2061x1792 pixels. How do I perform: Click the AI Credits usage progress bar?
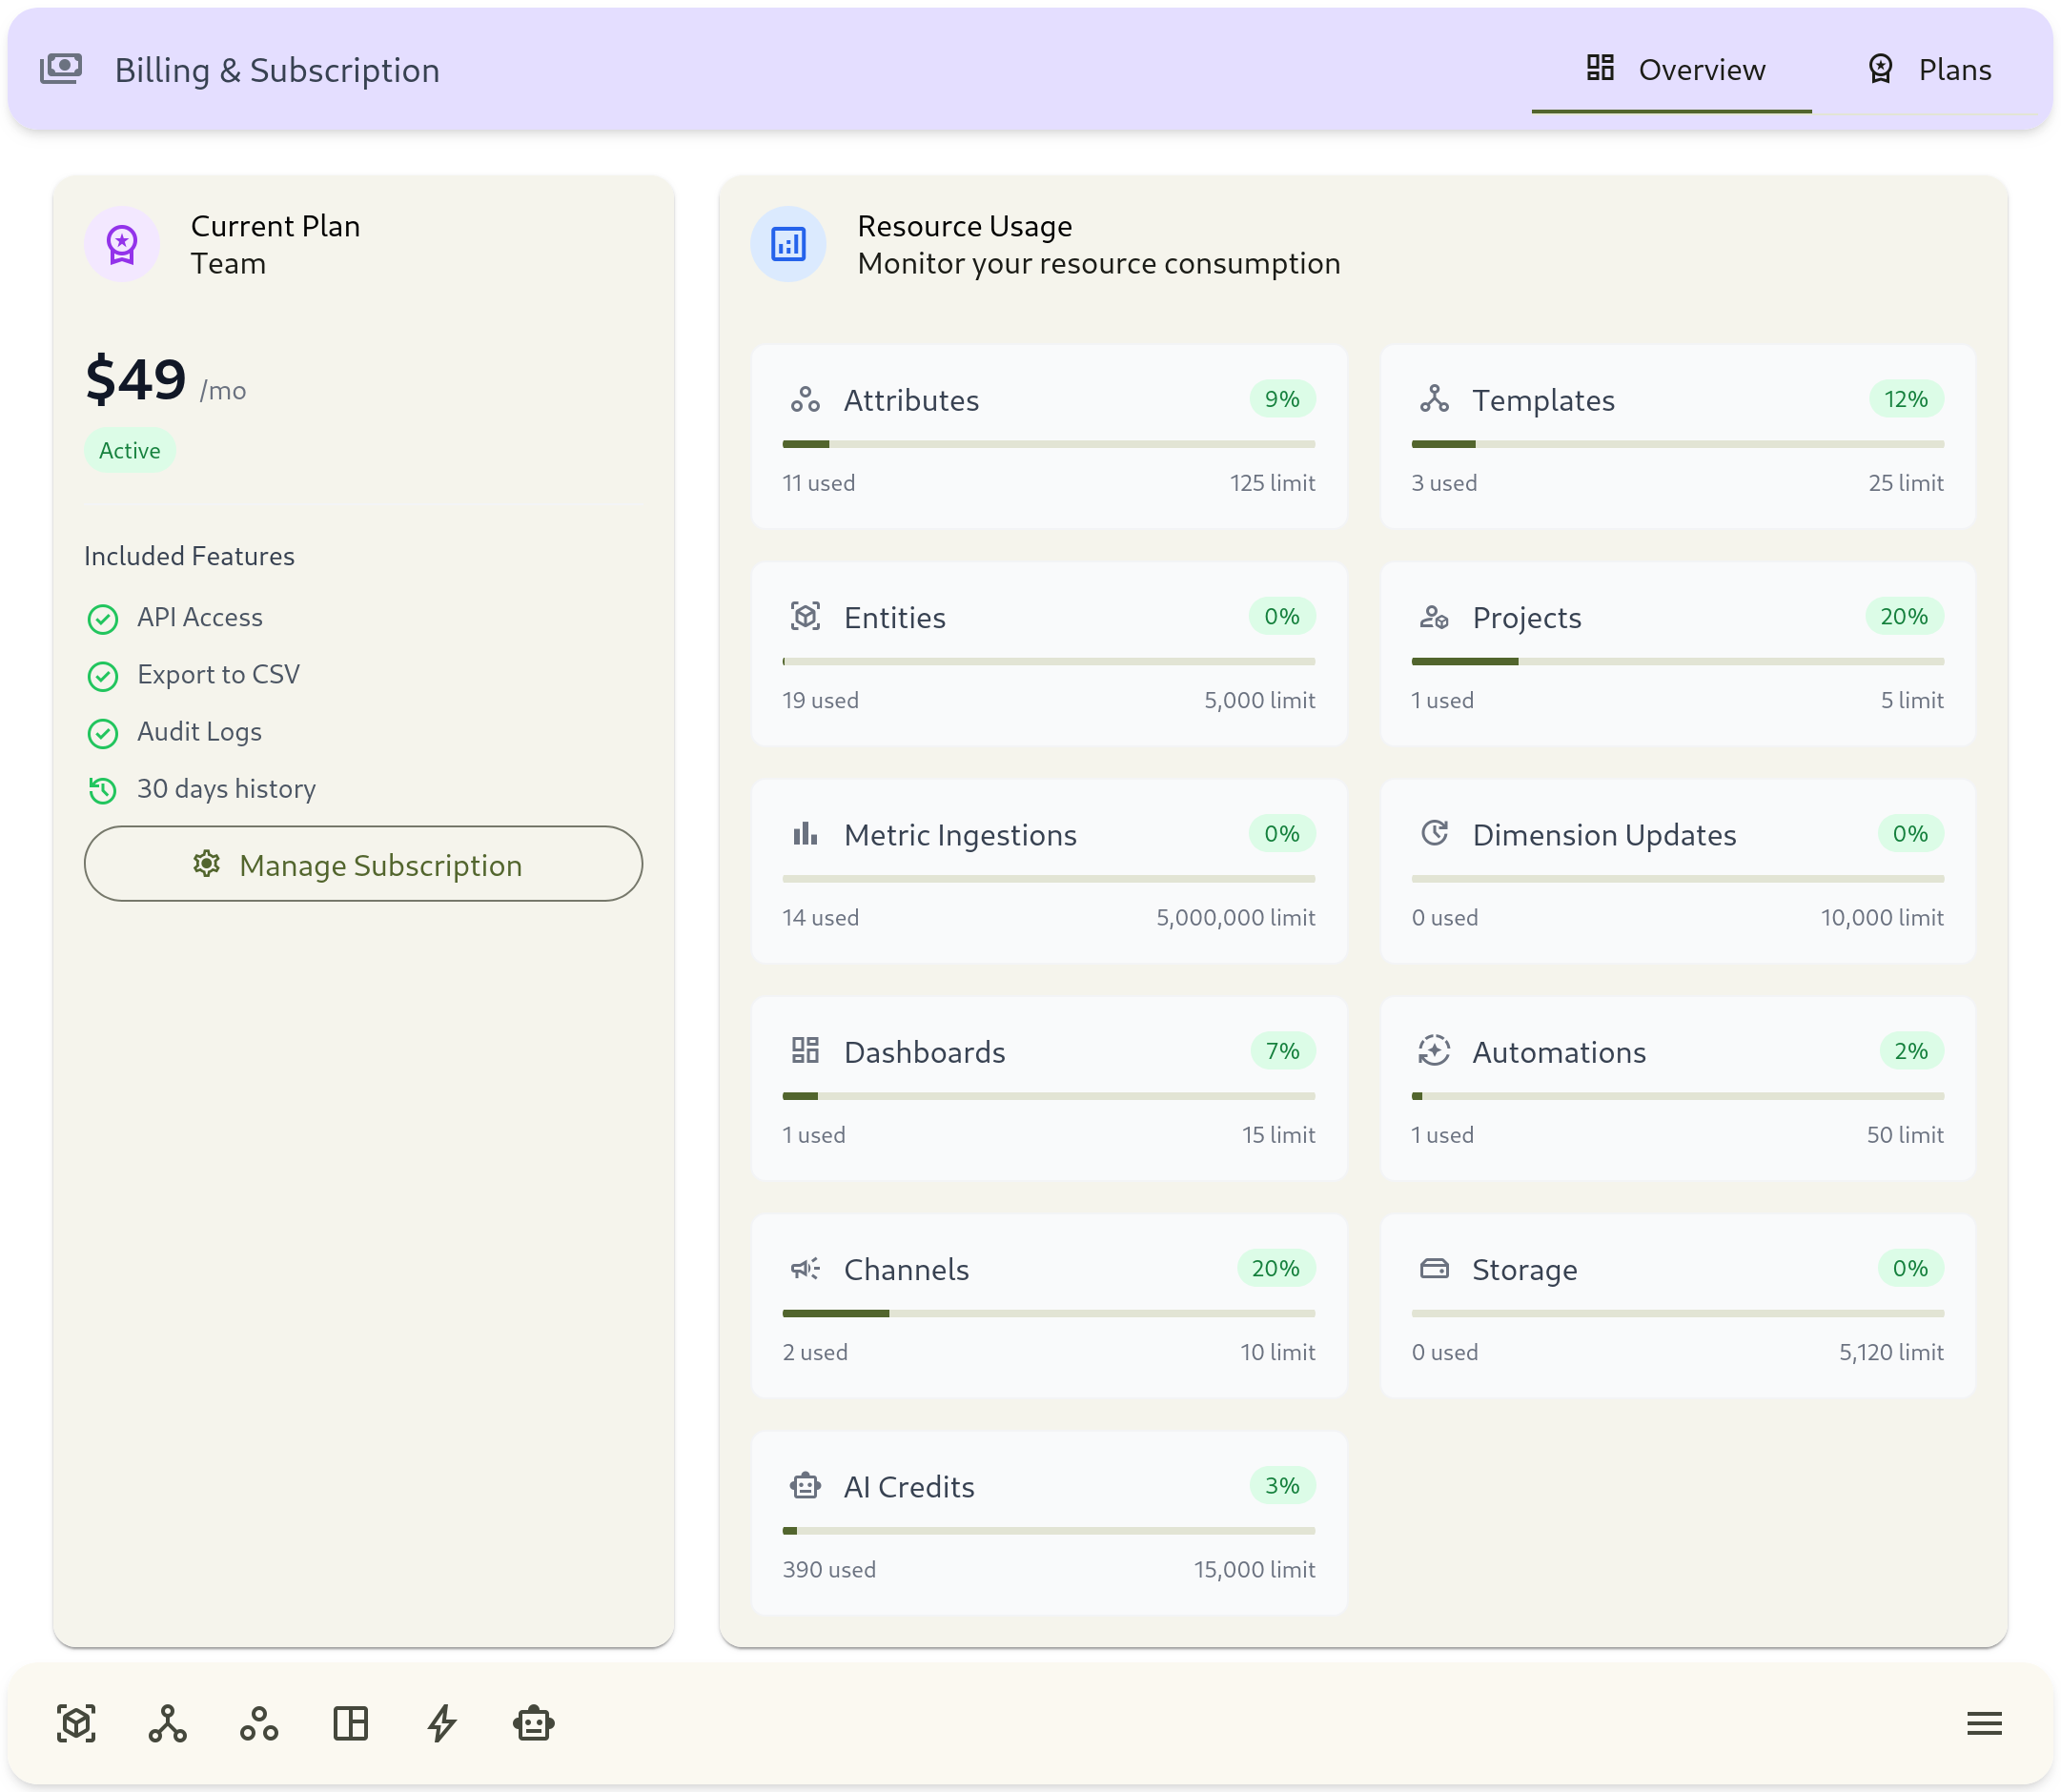(1048, 1530)
